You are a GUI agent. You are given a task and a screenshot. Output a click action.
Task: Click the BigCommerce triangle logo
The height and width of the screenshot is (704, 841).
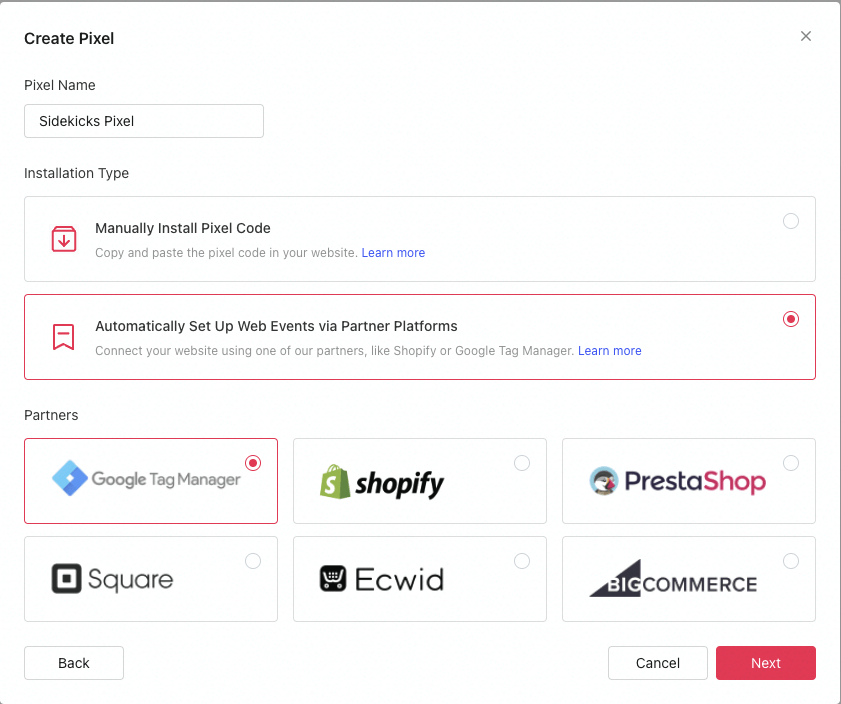click(x=616, y=578)
